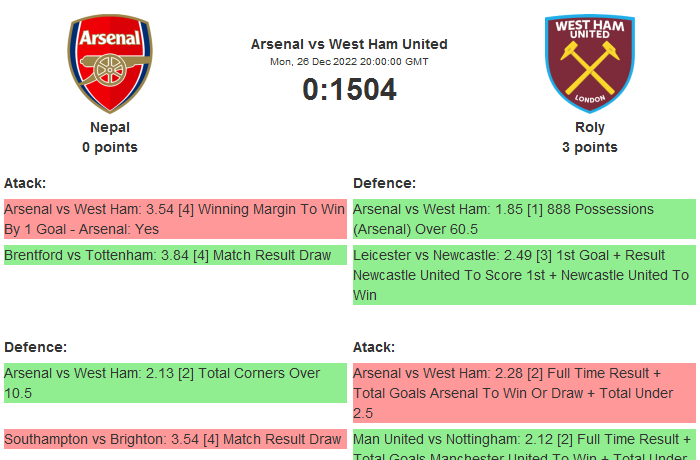Select the Man United vs Nottingham bet
The image size is (700, 460).
tap(524, 446)
